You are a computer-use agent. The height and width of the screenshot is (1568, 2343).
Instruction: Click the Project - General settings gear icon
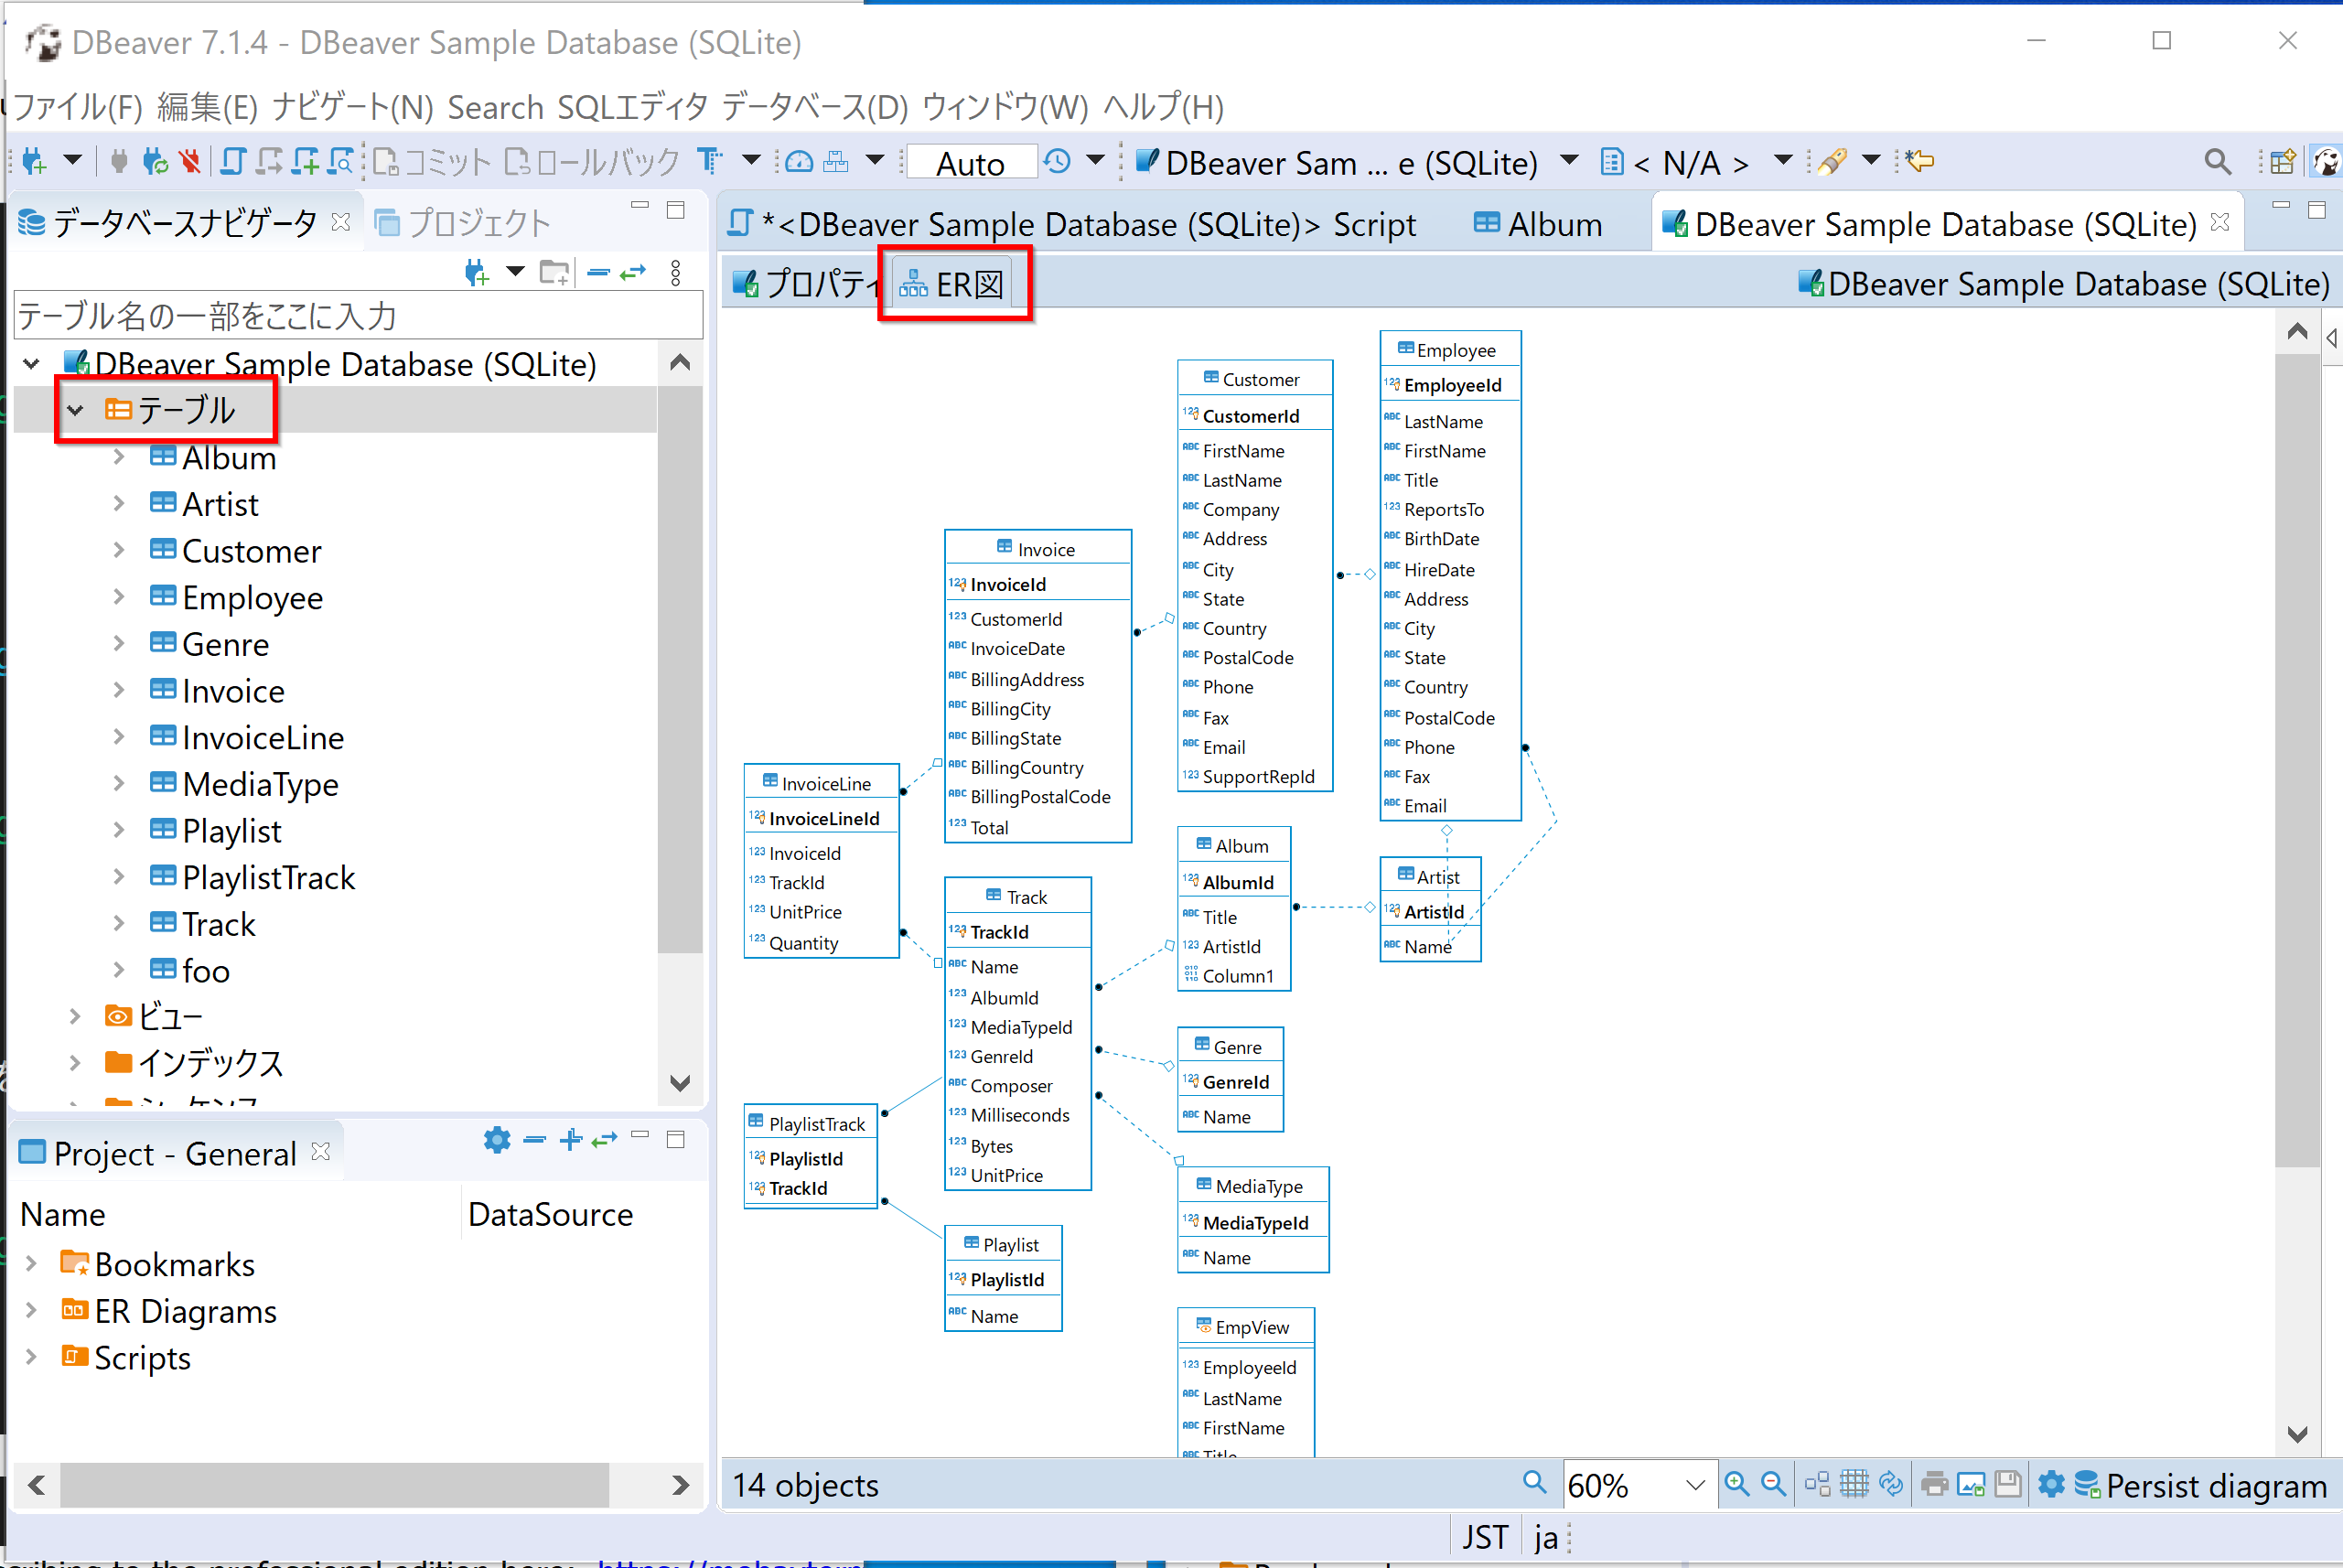pyautogui.click(x=497, y=1140)
